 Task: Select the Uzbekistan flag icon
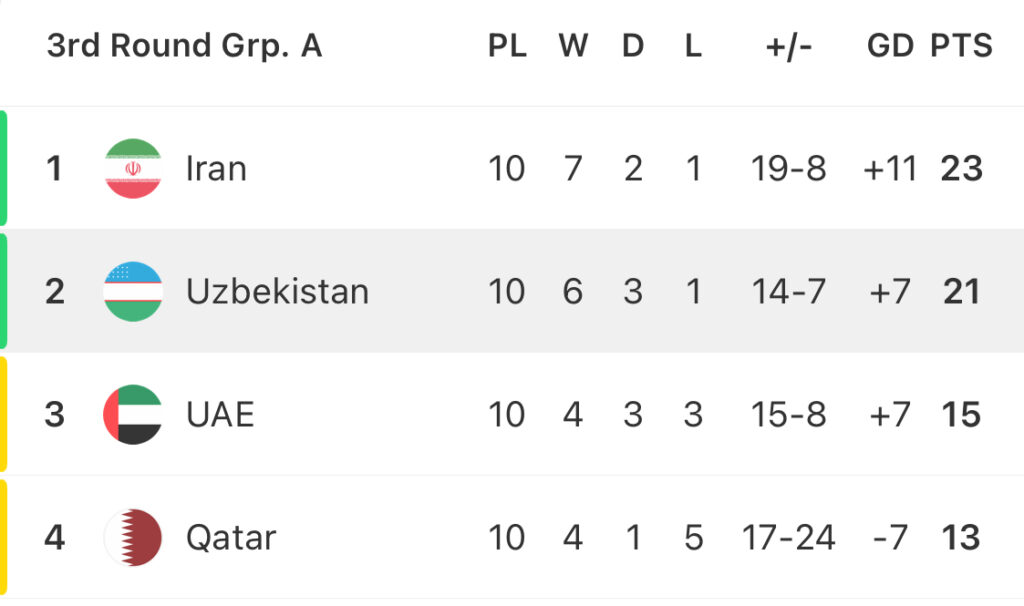pyautogui.click(x=133, y=291)
